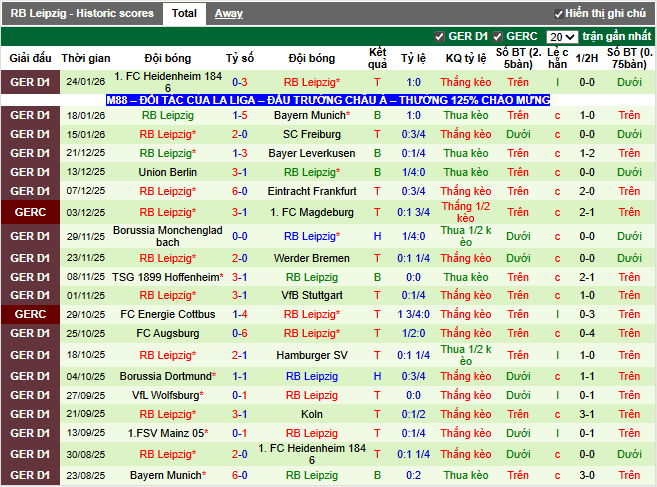Open 1.FSV Mainz 05 team link
The width and height of the screenshot is (657, 487).
pos(168,433)
